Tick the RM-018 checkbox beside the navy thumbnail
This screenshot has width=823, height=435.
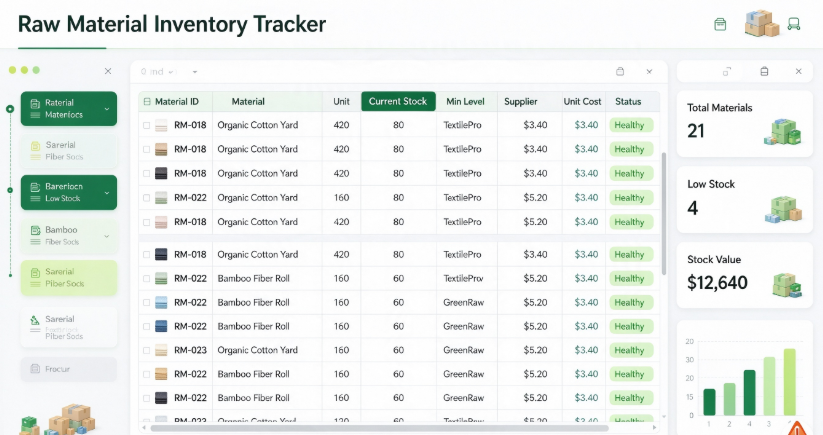click(x=146, y=254)
